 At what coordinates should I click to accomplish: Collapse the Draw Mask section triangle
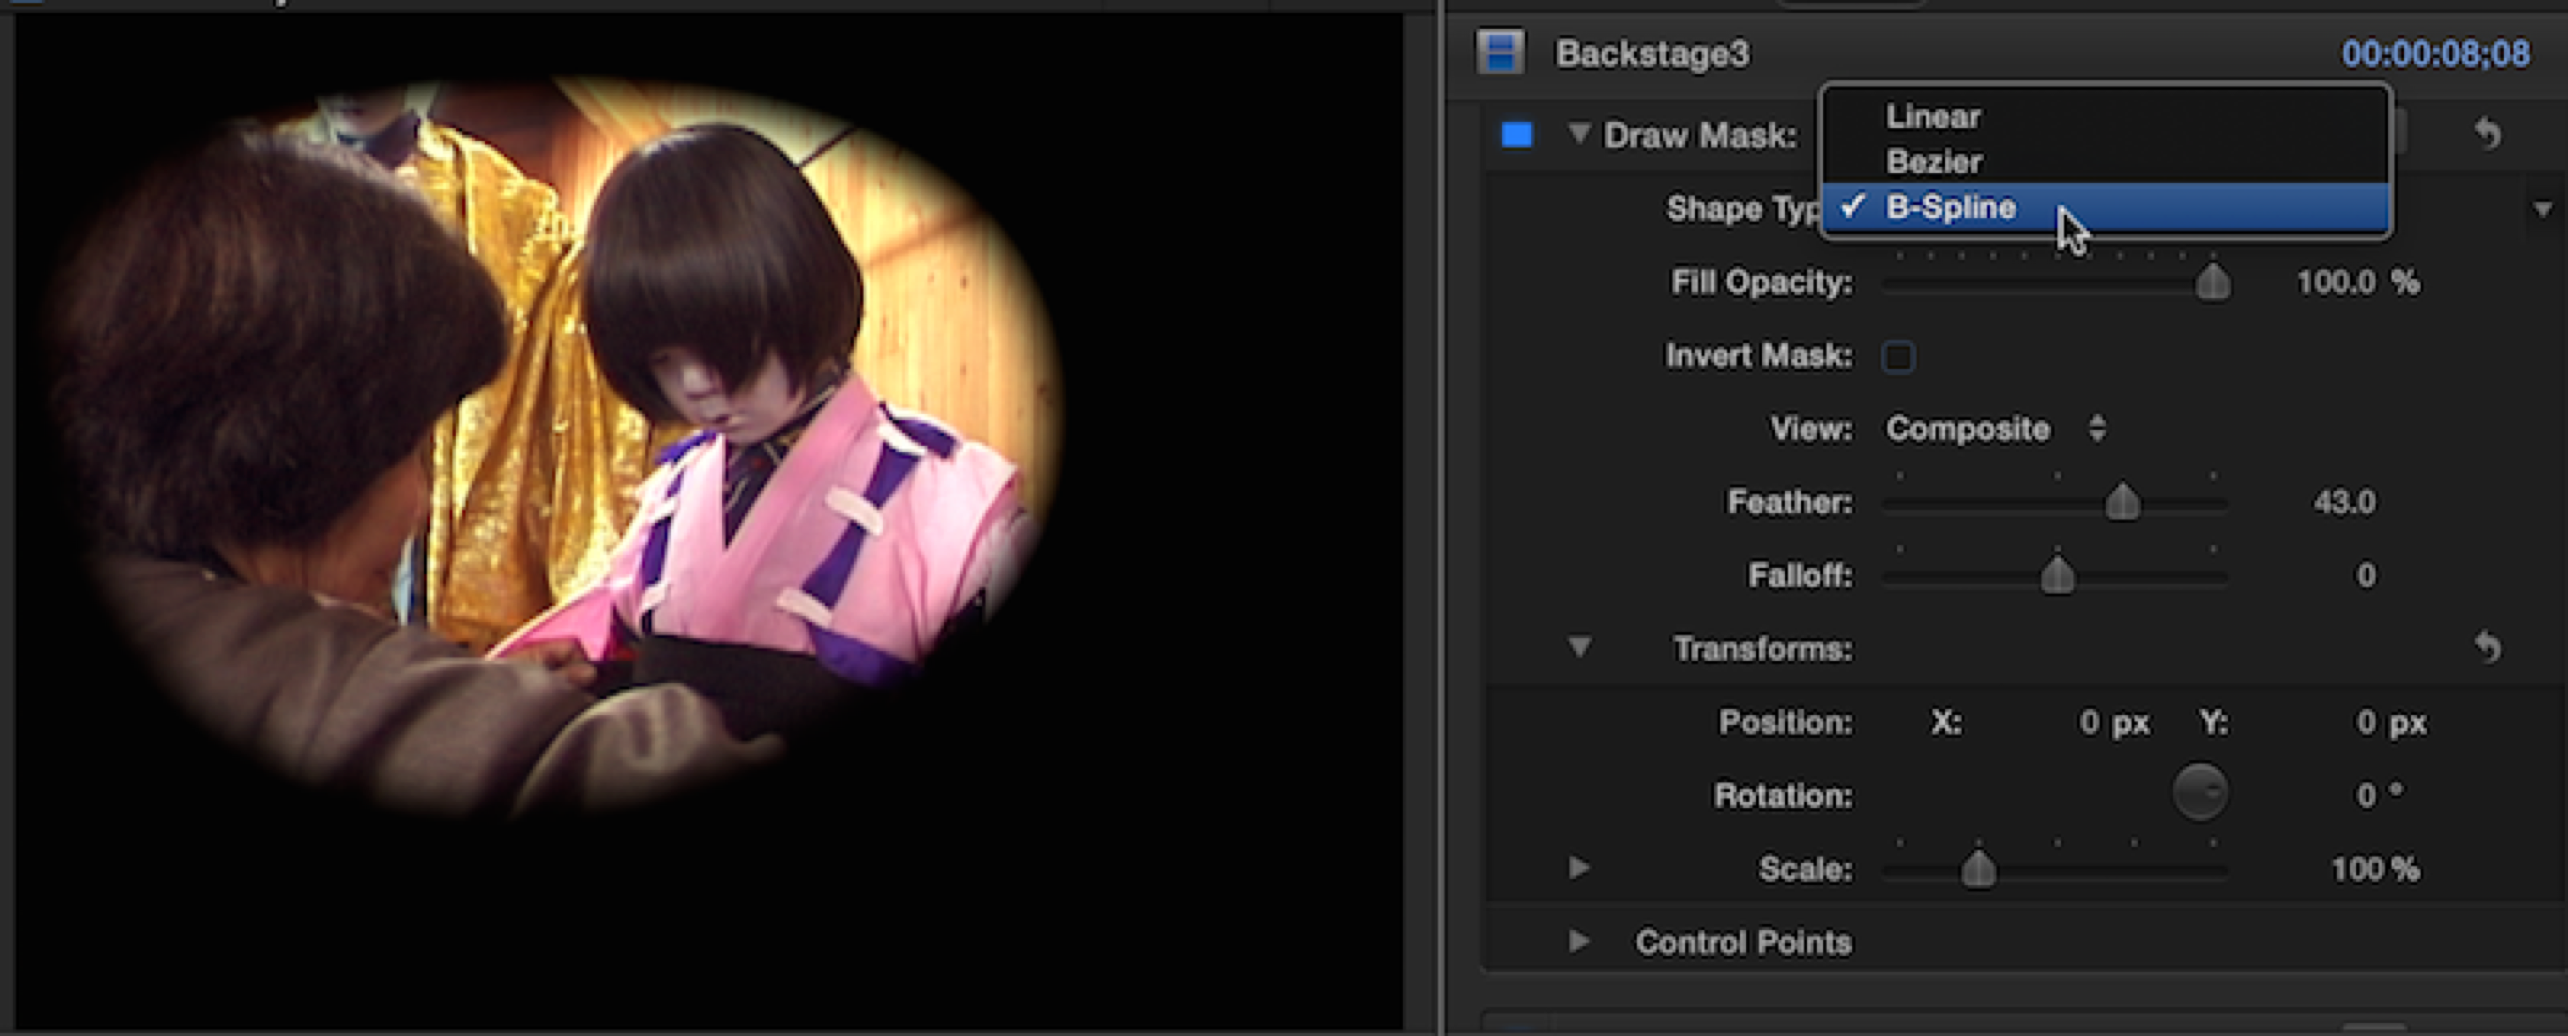coord(1579,134)
